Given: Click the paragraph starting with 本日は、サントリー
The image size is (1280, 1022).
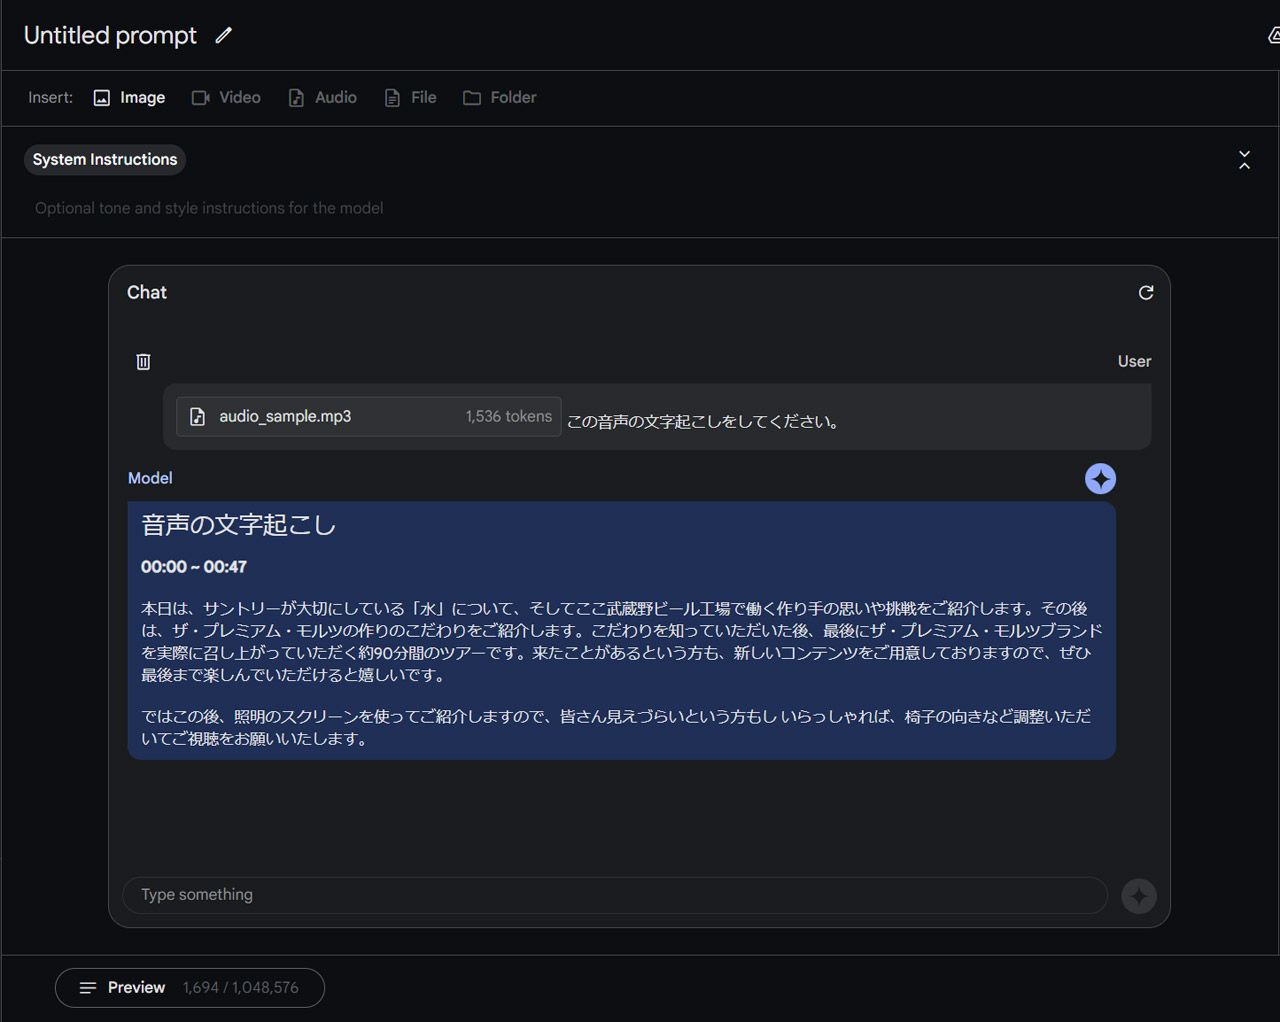Looking at the screenshot, I should [x=621, y=641].
